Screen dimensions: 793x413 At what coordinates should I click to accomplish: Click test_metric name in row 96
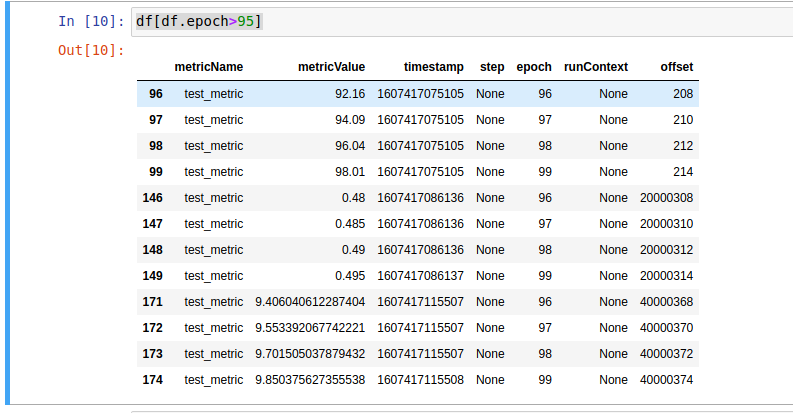point(214,94)
